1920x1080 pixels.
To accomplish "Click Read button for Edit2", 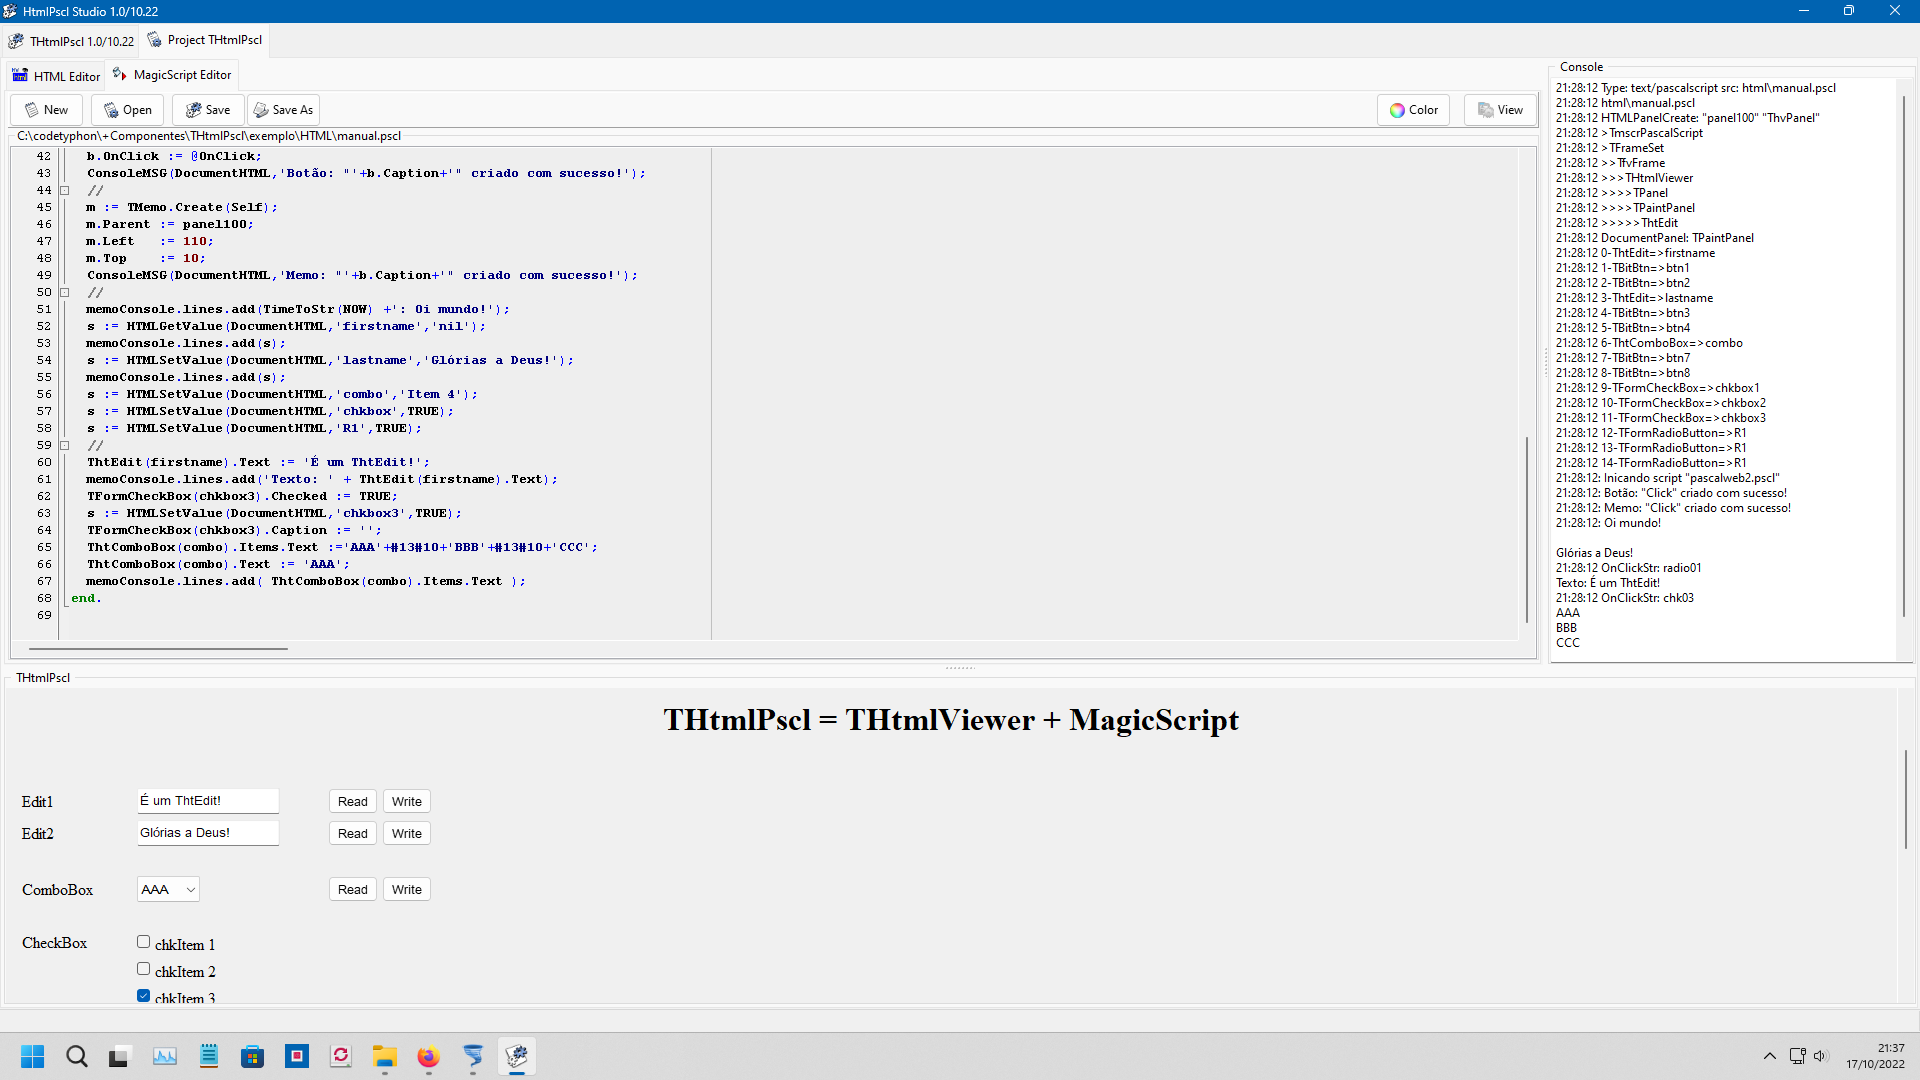I will pyautogui.click(x=353, y=834).
